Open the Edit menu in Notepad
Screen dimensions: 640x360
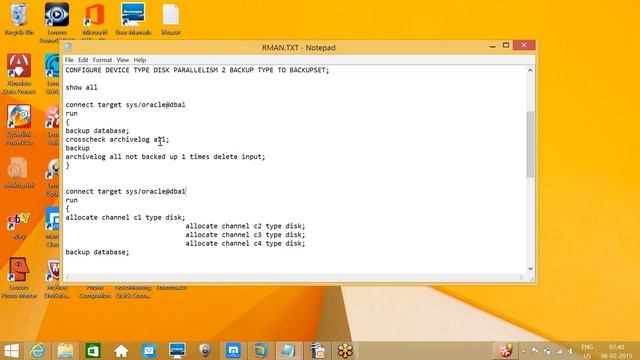83,60
